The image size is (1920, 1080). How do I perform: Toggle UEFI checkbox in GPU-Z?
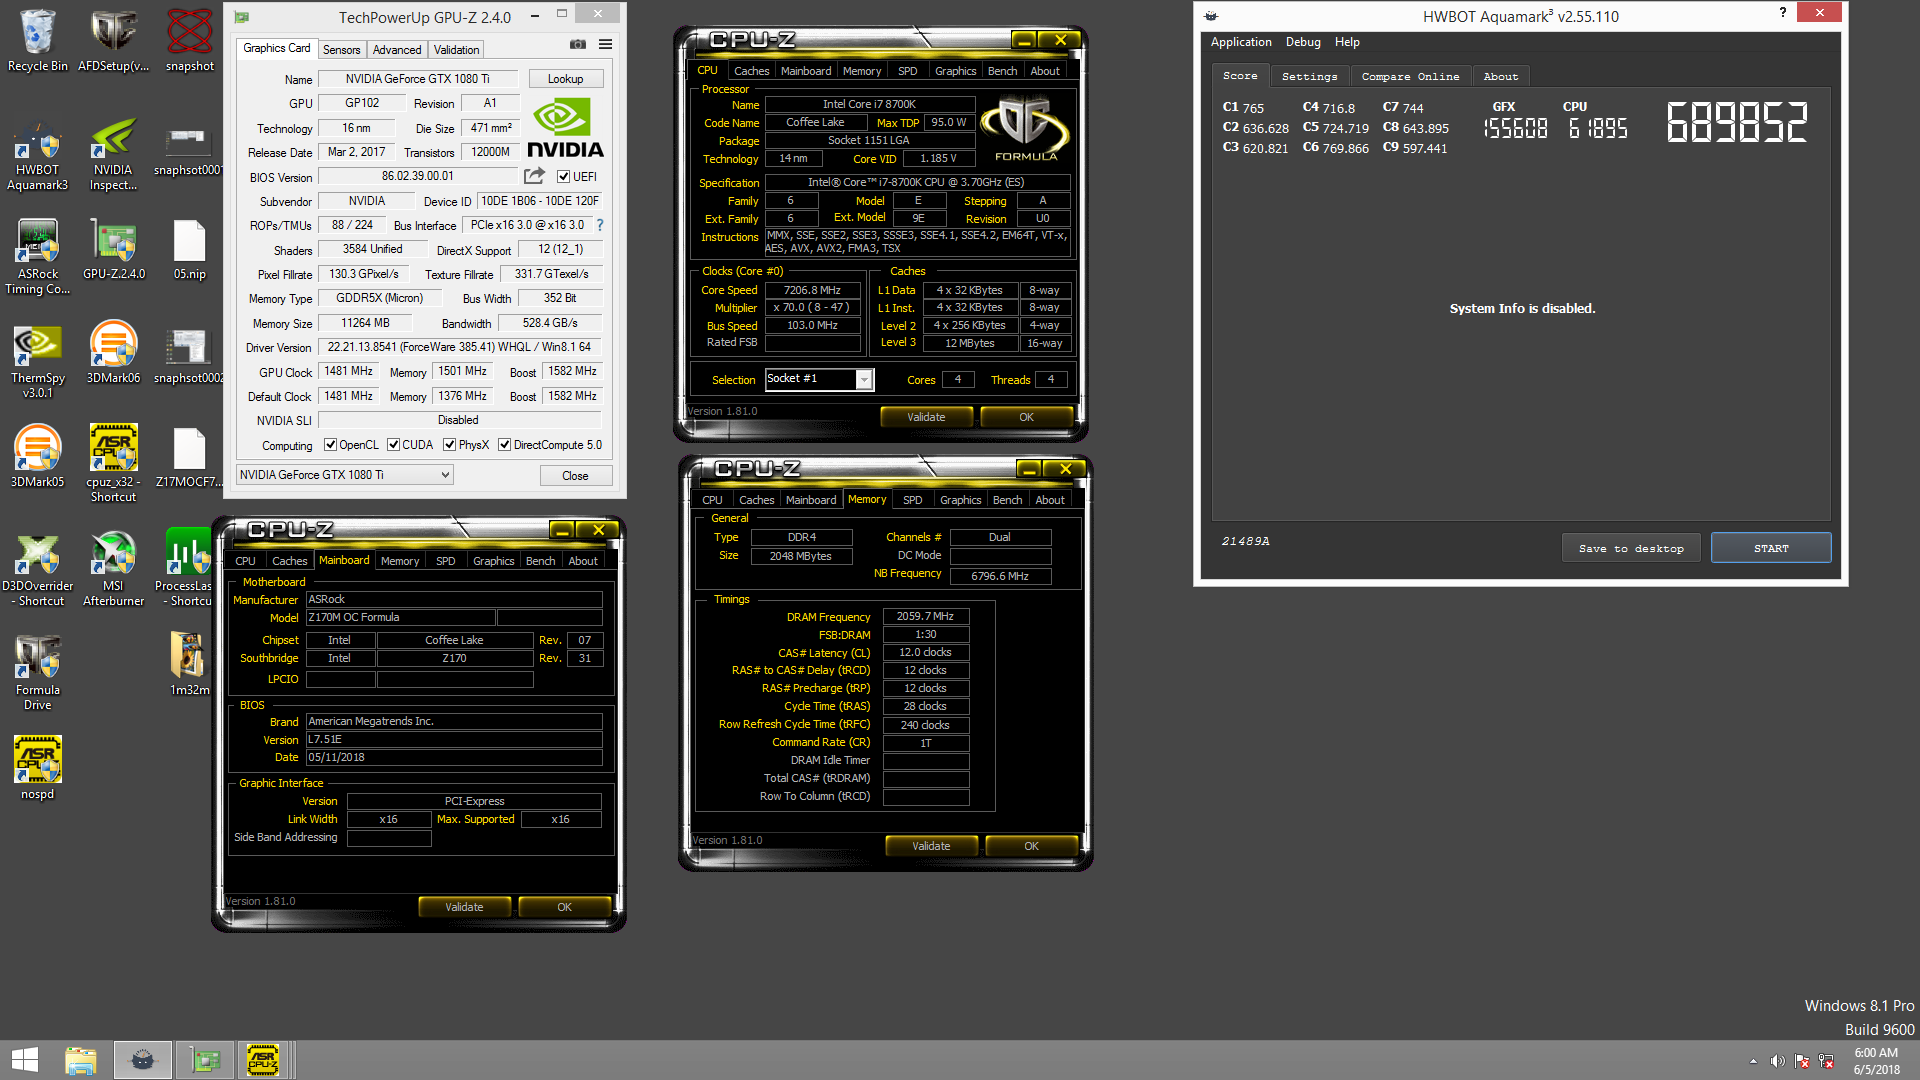click(563, 176)
